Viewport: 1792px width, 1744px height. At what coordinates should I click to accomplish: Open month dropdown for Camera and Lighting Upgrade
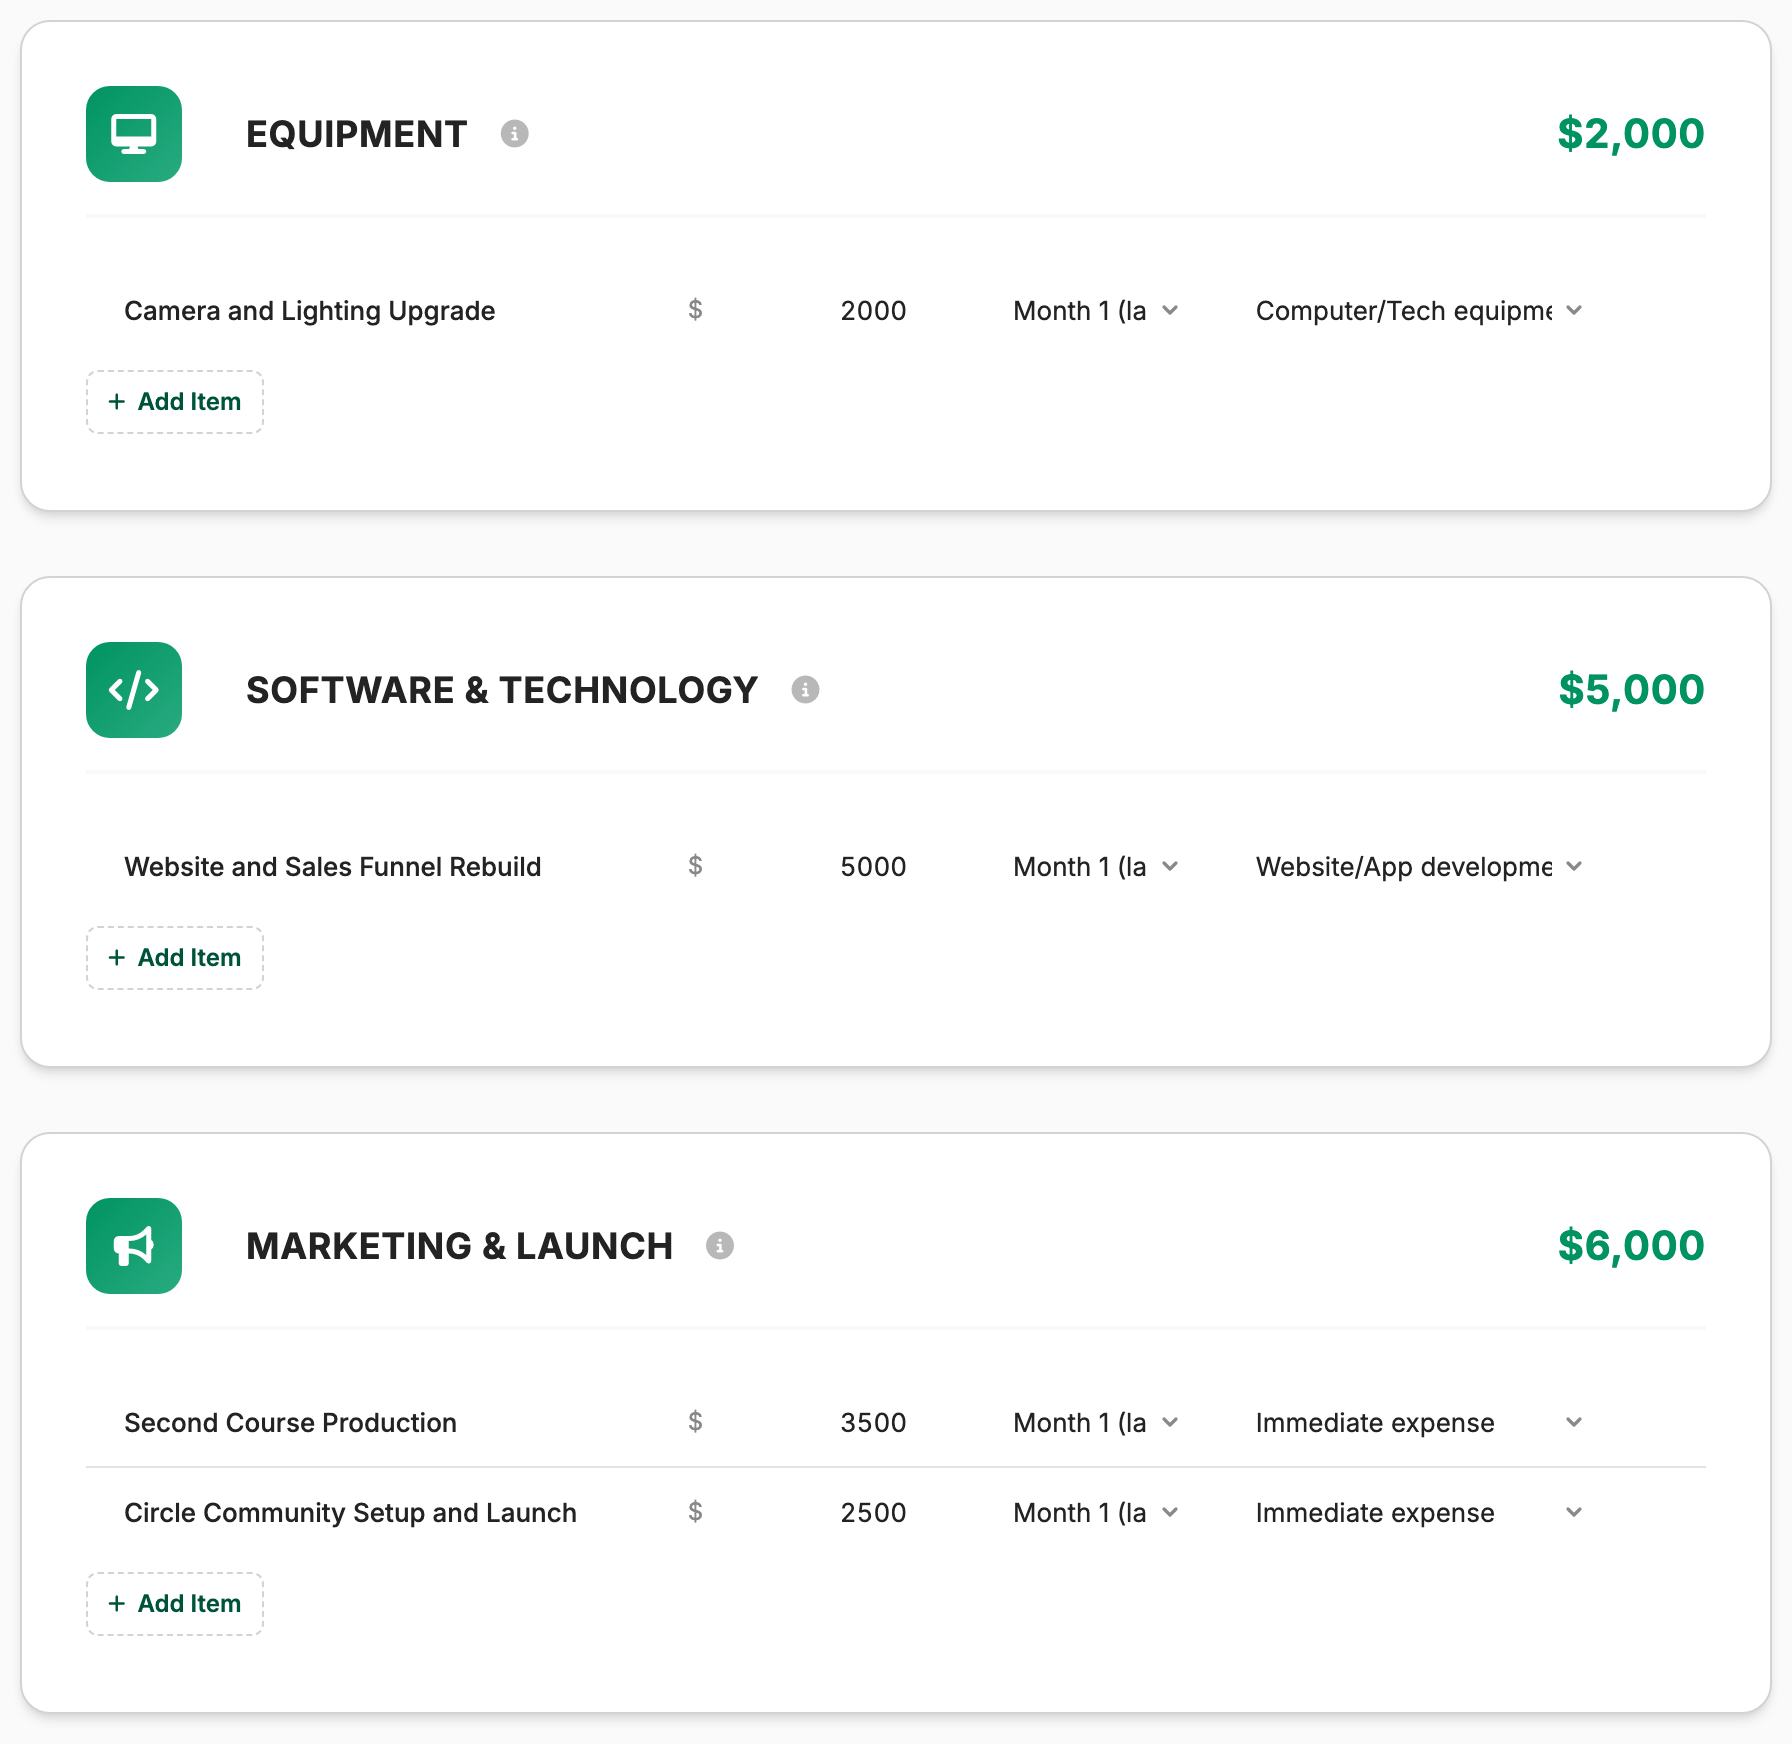pyautogui.click(x=1096, y=311)
